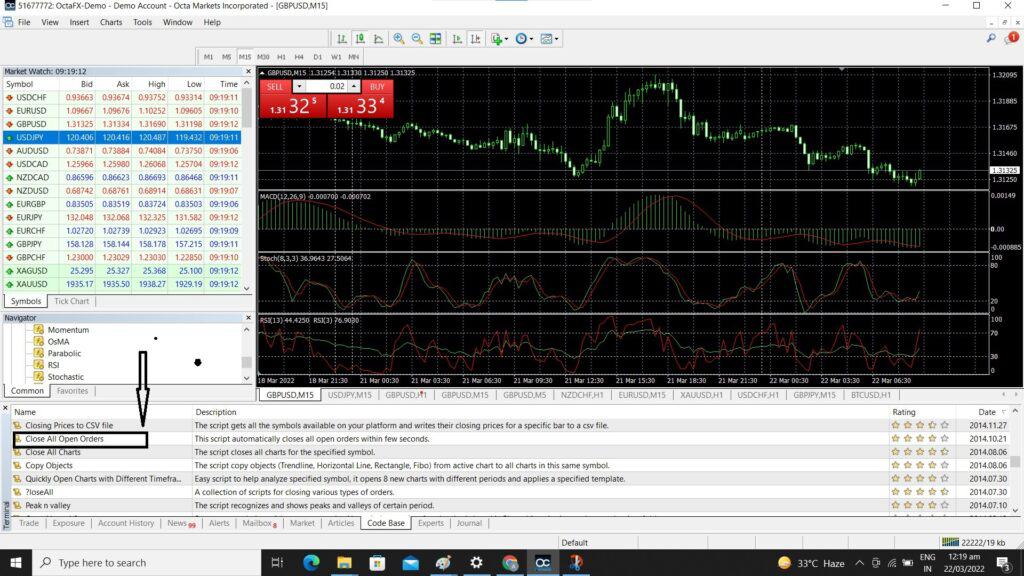Viewport: 1024px width, 576px height.
Task: Expand the profile selector dropdown
Action: point(576,541)
